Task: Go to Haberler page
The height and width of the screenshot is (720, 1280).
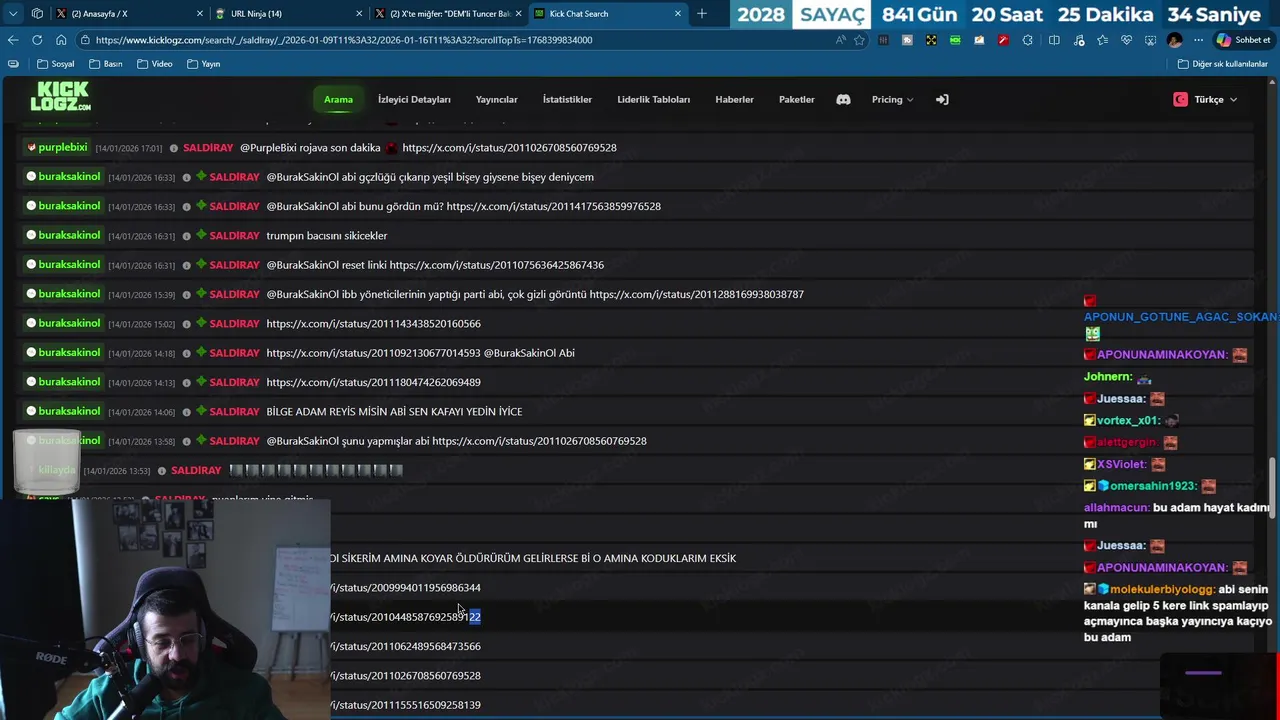Action: (x=734, y=99)
